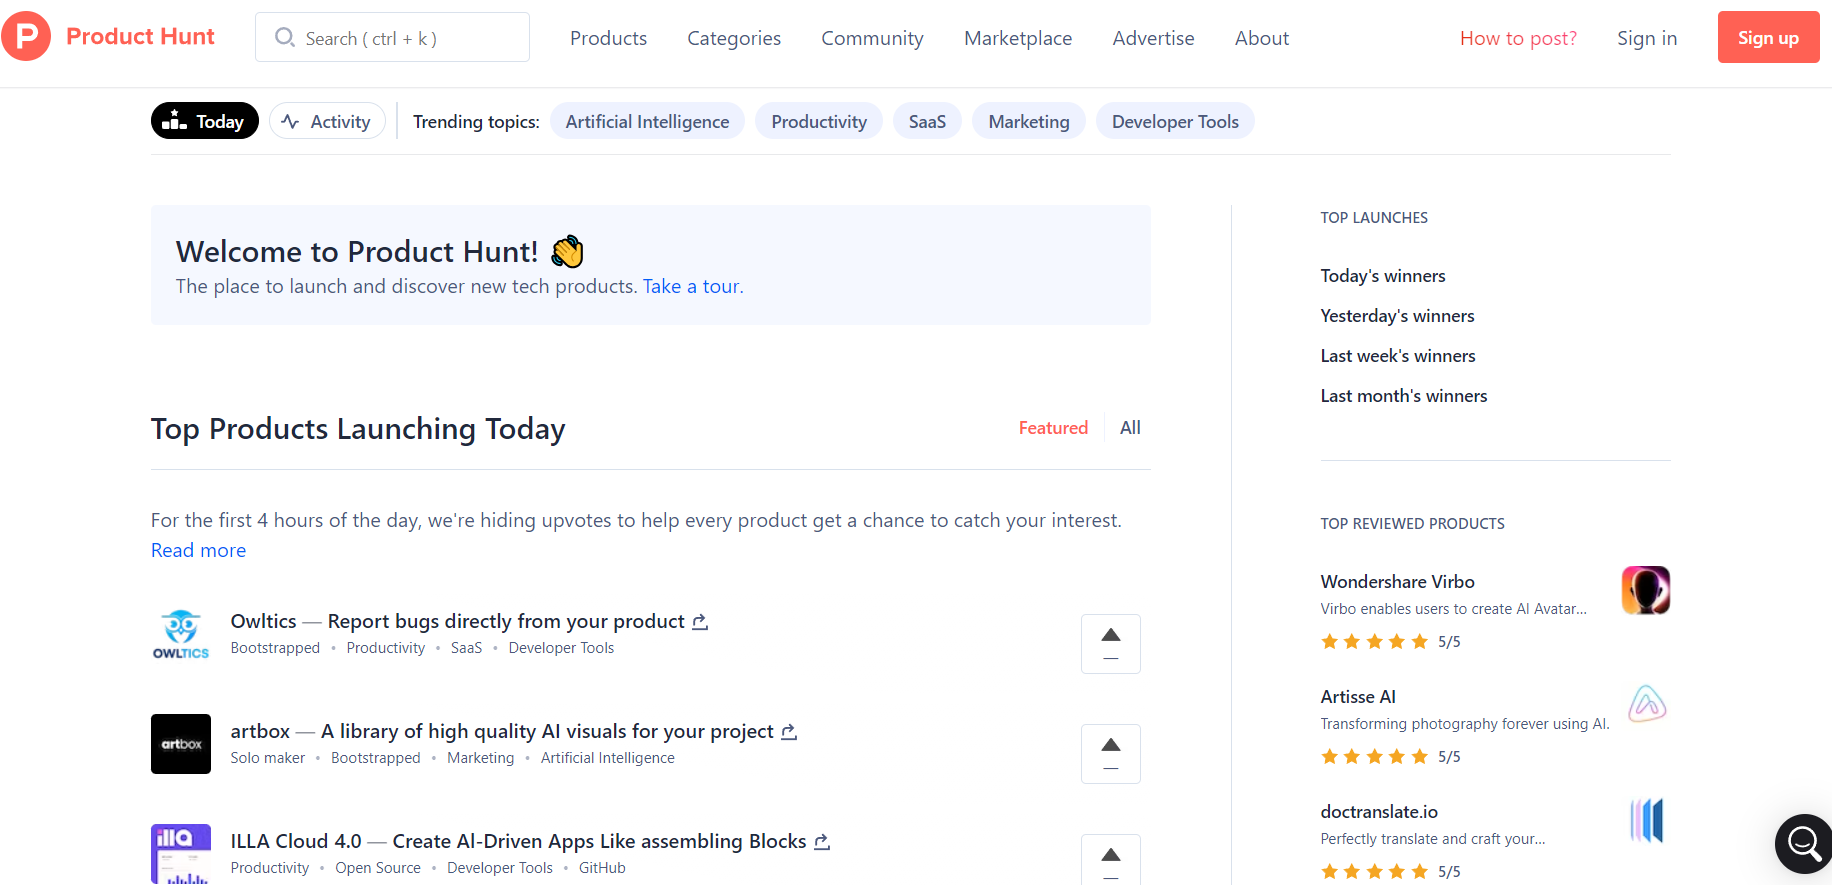Click the Wondershare Virbo star rating
This screenshot has height=885, width=1832.
[x=1375, y=642]
